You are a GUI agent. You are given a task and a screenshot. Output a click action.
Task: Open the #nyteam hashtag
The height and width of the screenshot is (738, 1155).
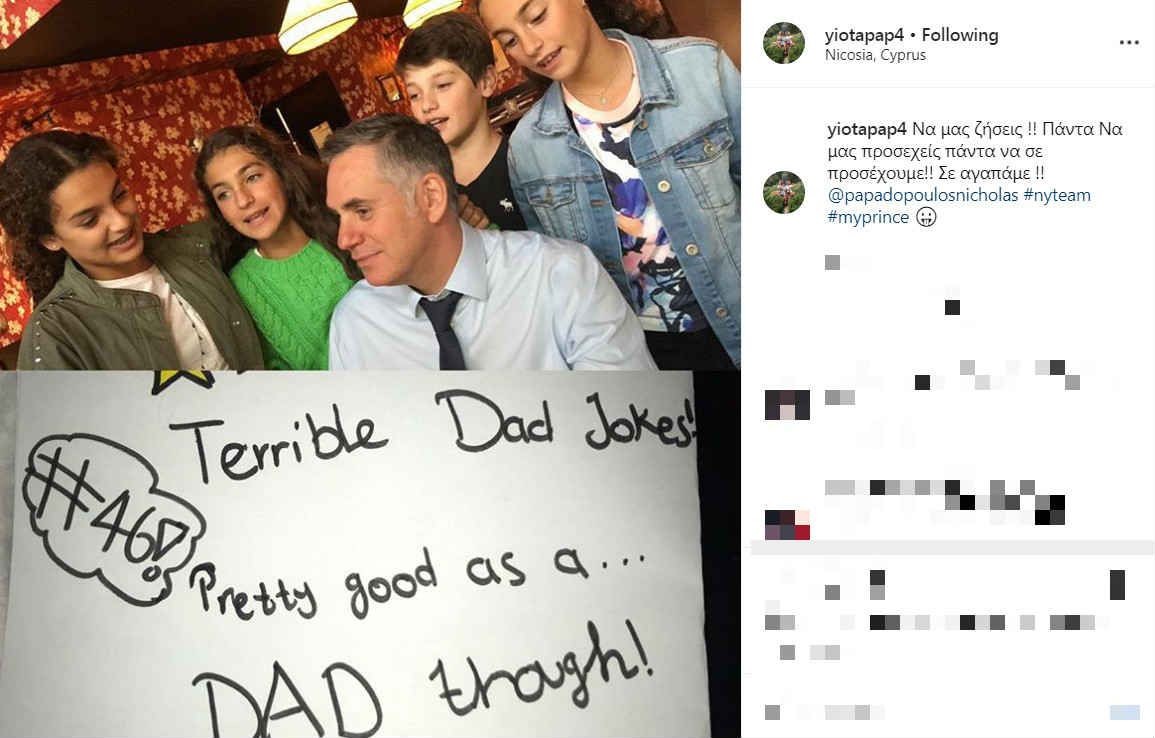[x=1057, y=195]
